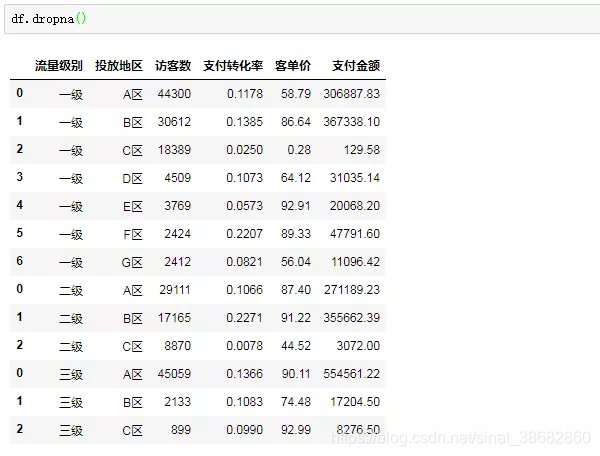
Task: Click the cell value 2424
Action: [x=178, y=234]
